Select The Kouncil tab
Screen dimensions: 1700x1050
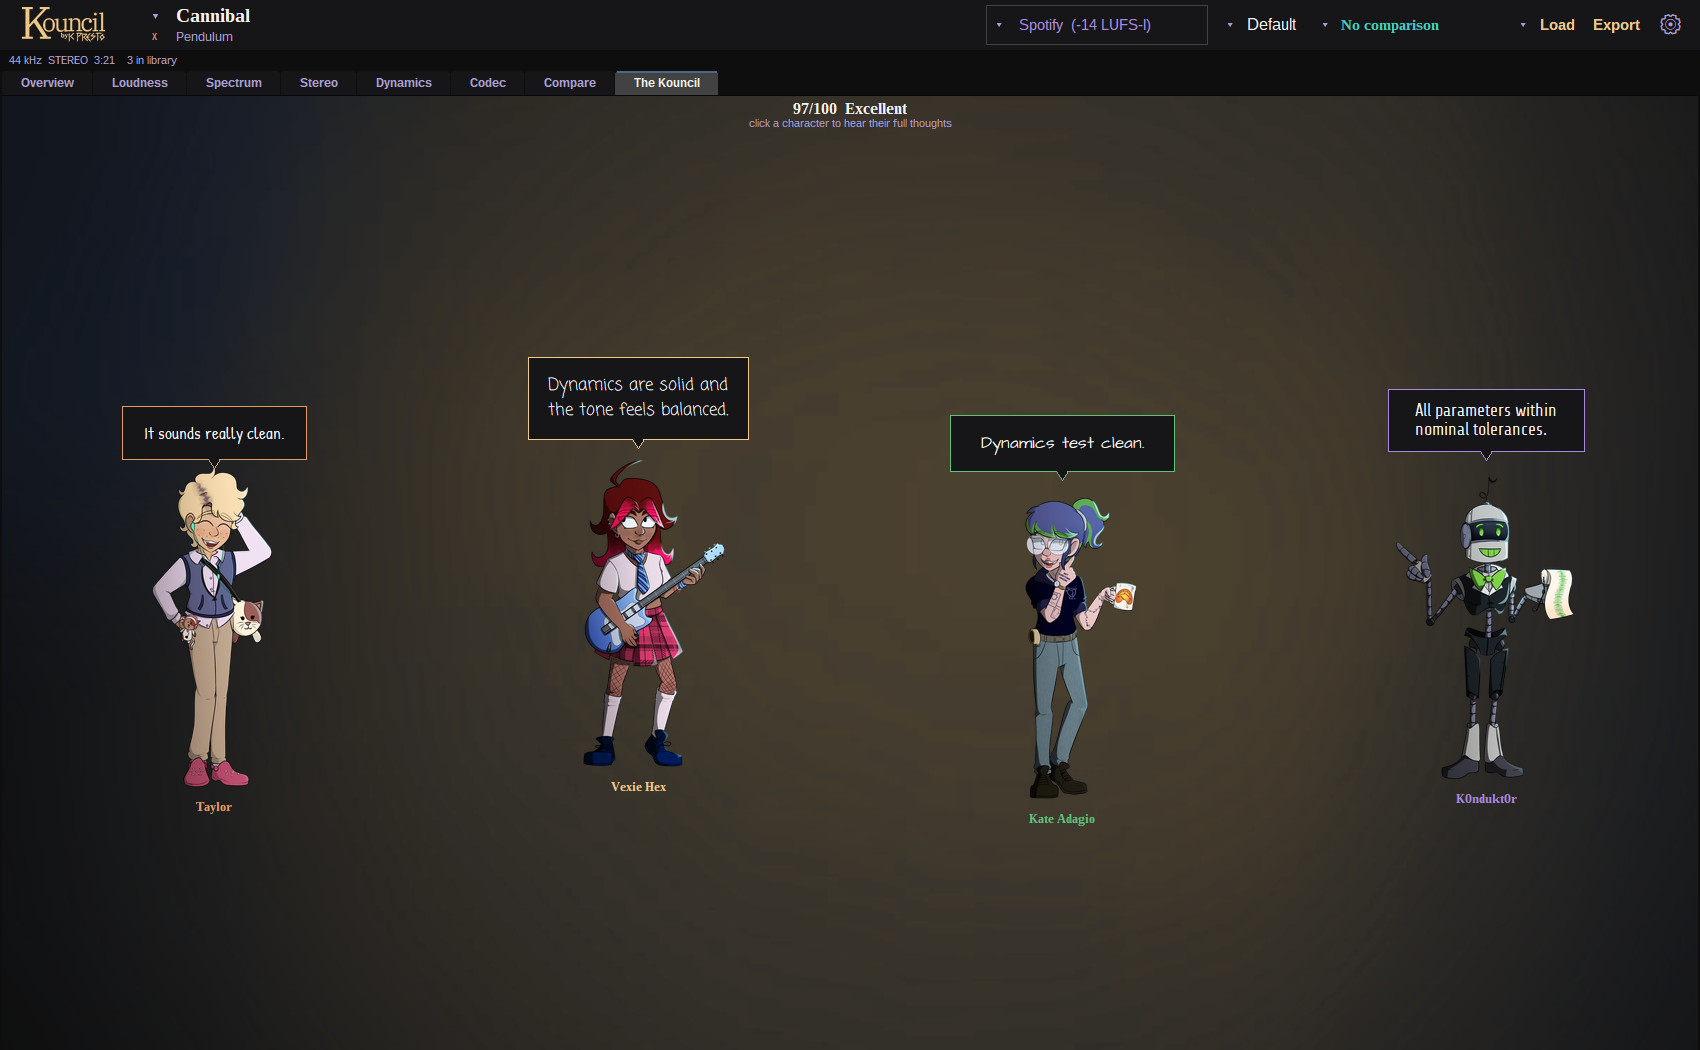click(x=667, y=83)
